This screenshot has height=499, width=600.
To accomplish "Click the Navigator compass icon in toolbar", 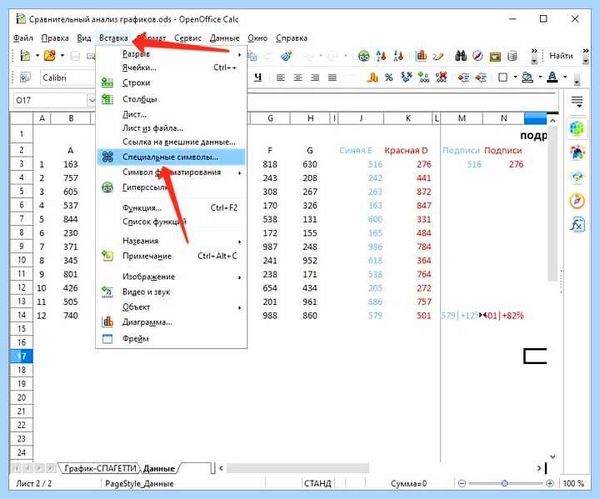I will click(x=478, y=56).
